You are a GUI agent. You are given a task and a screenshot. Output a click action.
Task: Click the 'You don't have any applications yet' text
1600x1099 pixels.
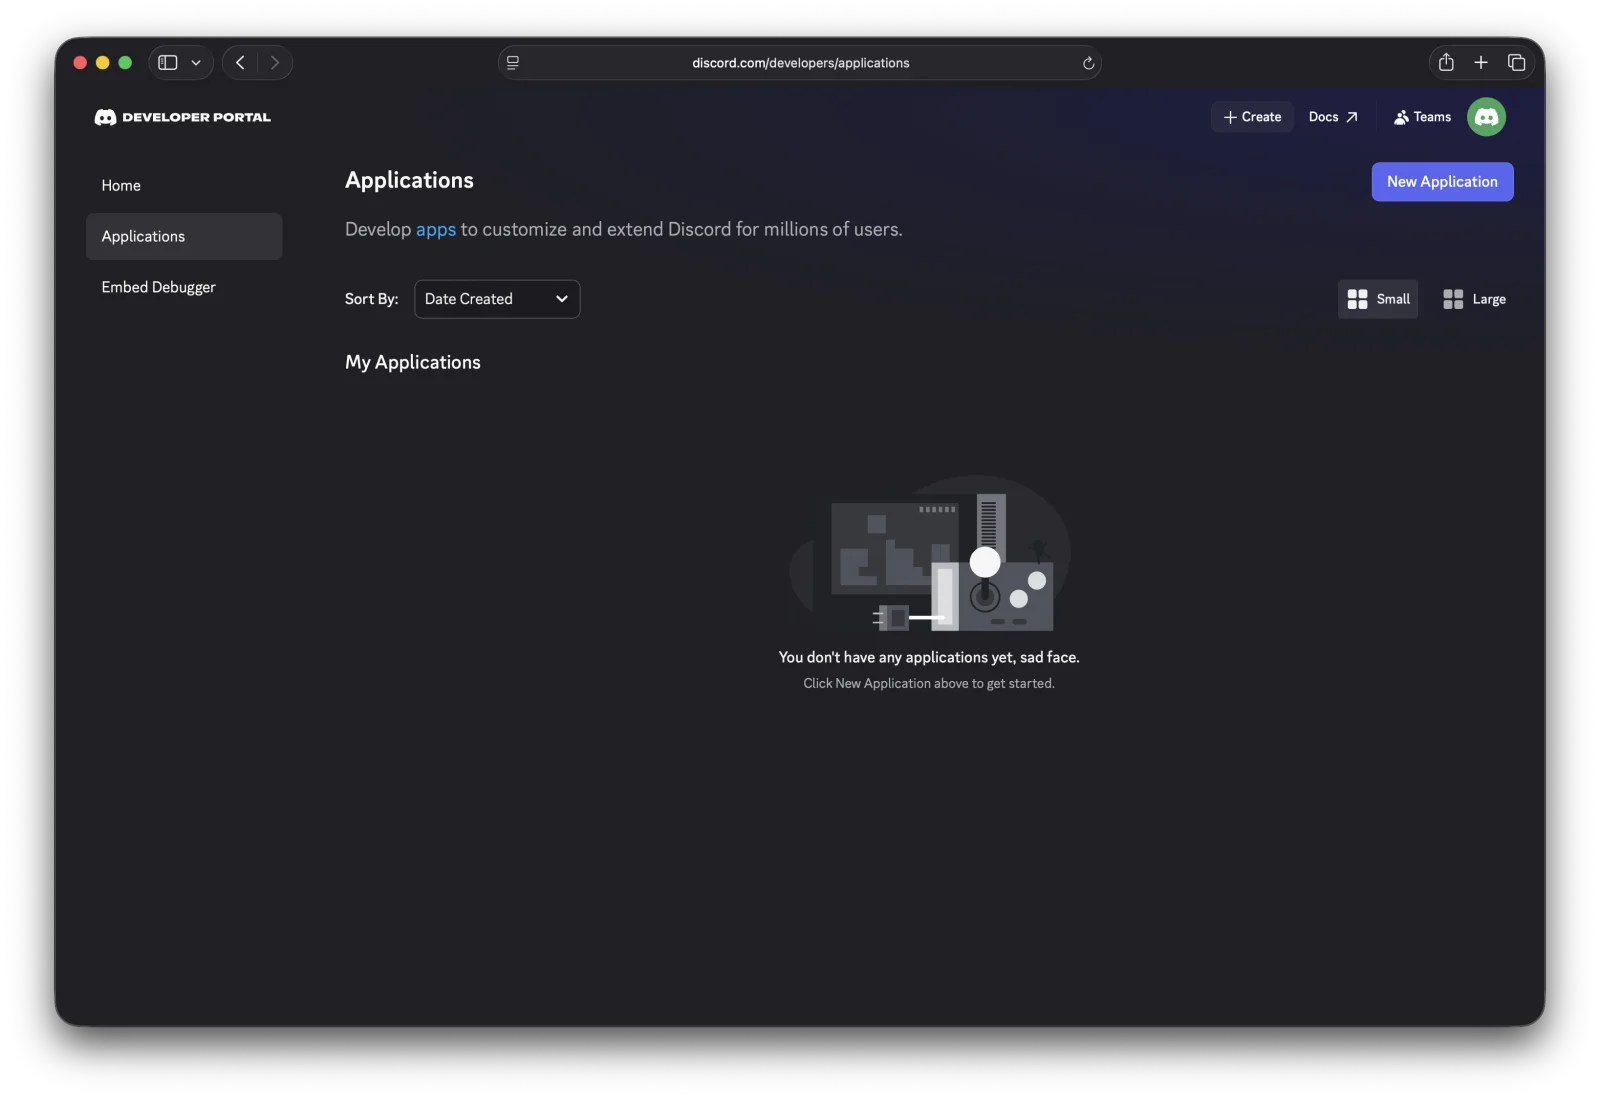pyautogui.click(x=929, y=657)
